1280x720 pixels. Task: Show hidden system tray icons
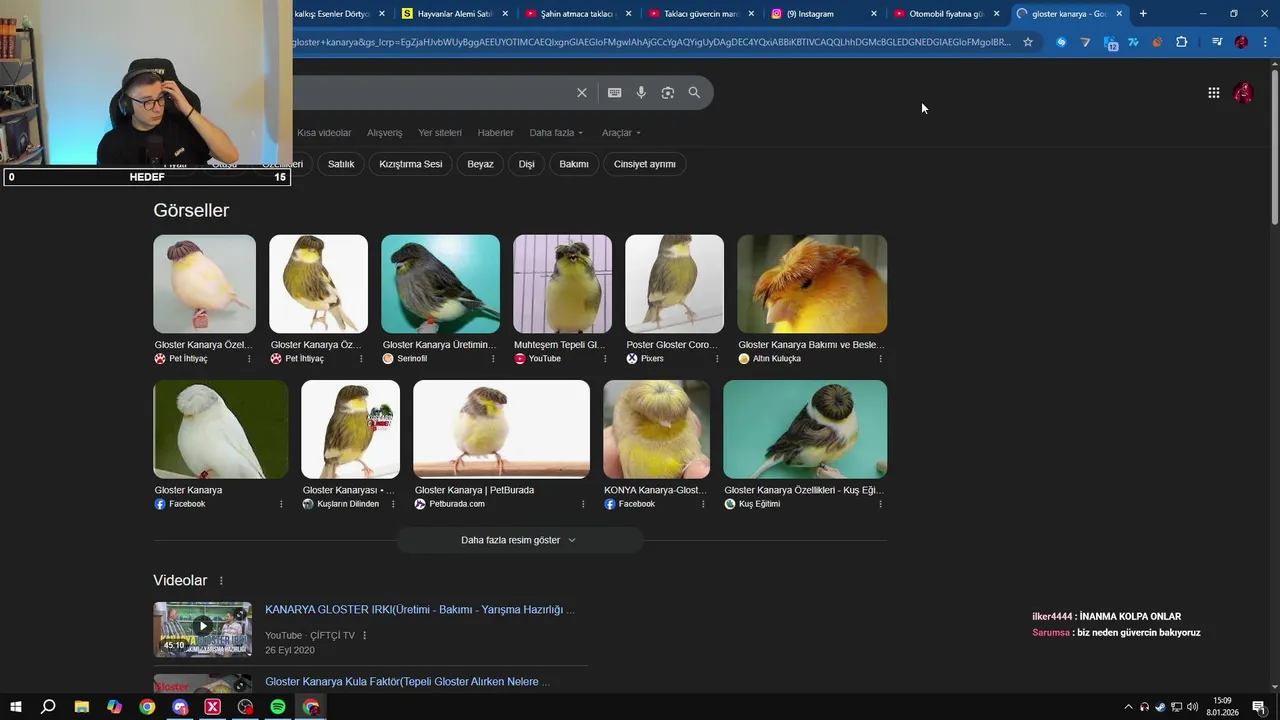[x=1129, y=707]
